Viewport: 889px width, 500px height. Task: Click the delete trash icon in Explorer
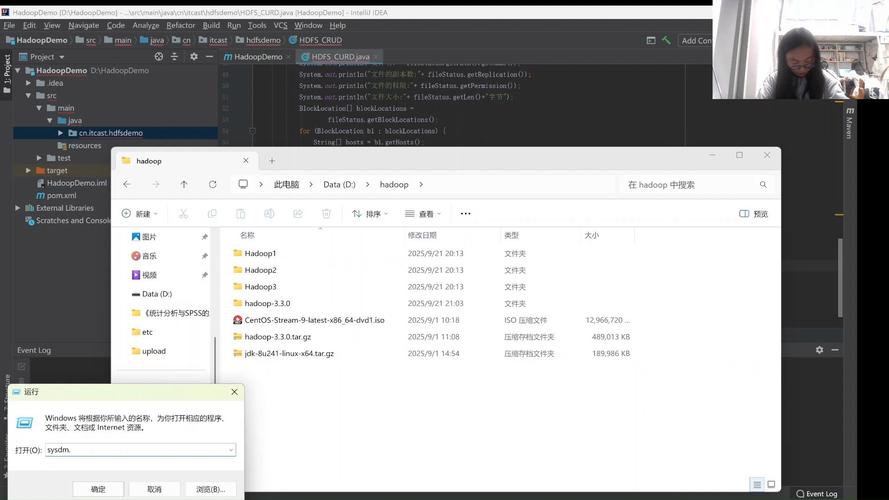pyautogui.click(x=327, y=214)
